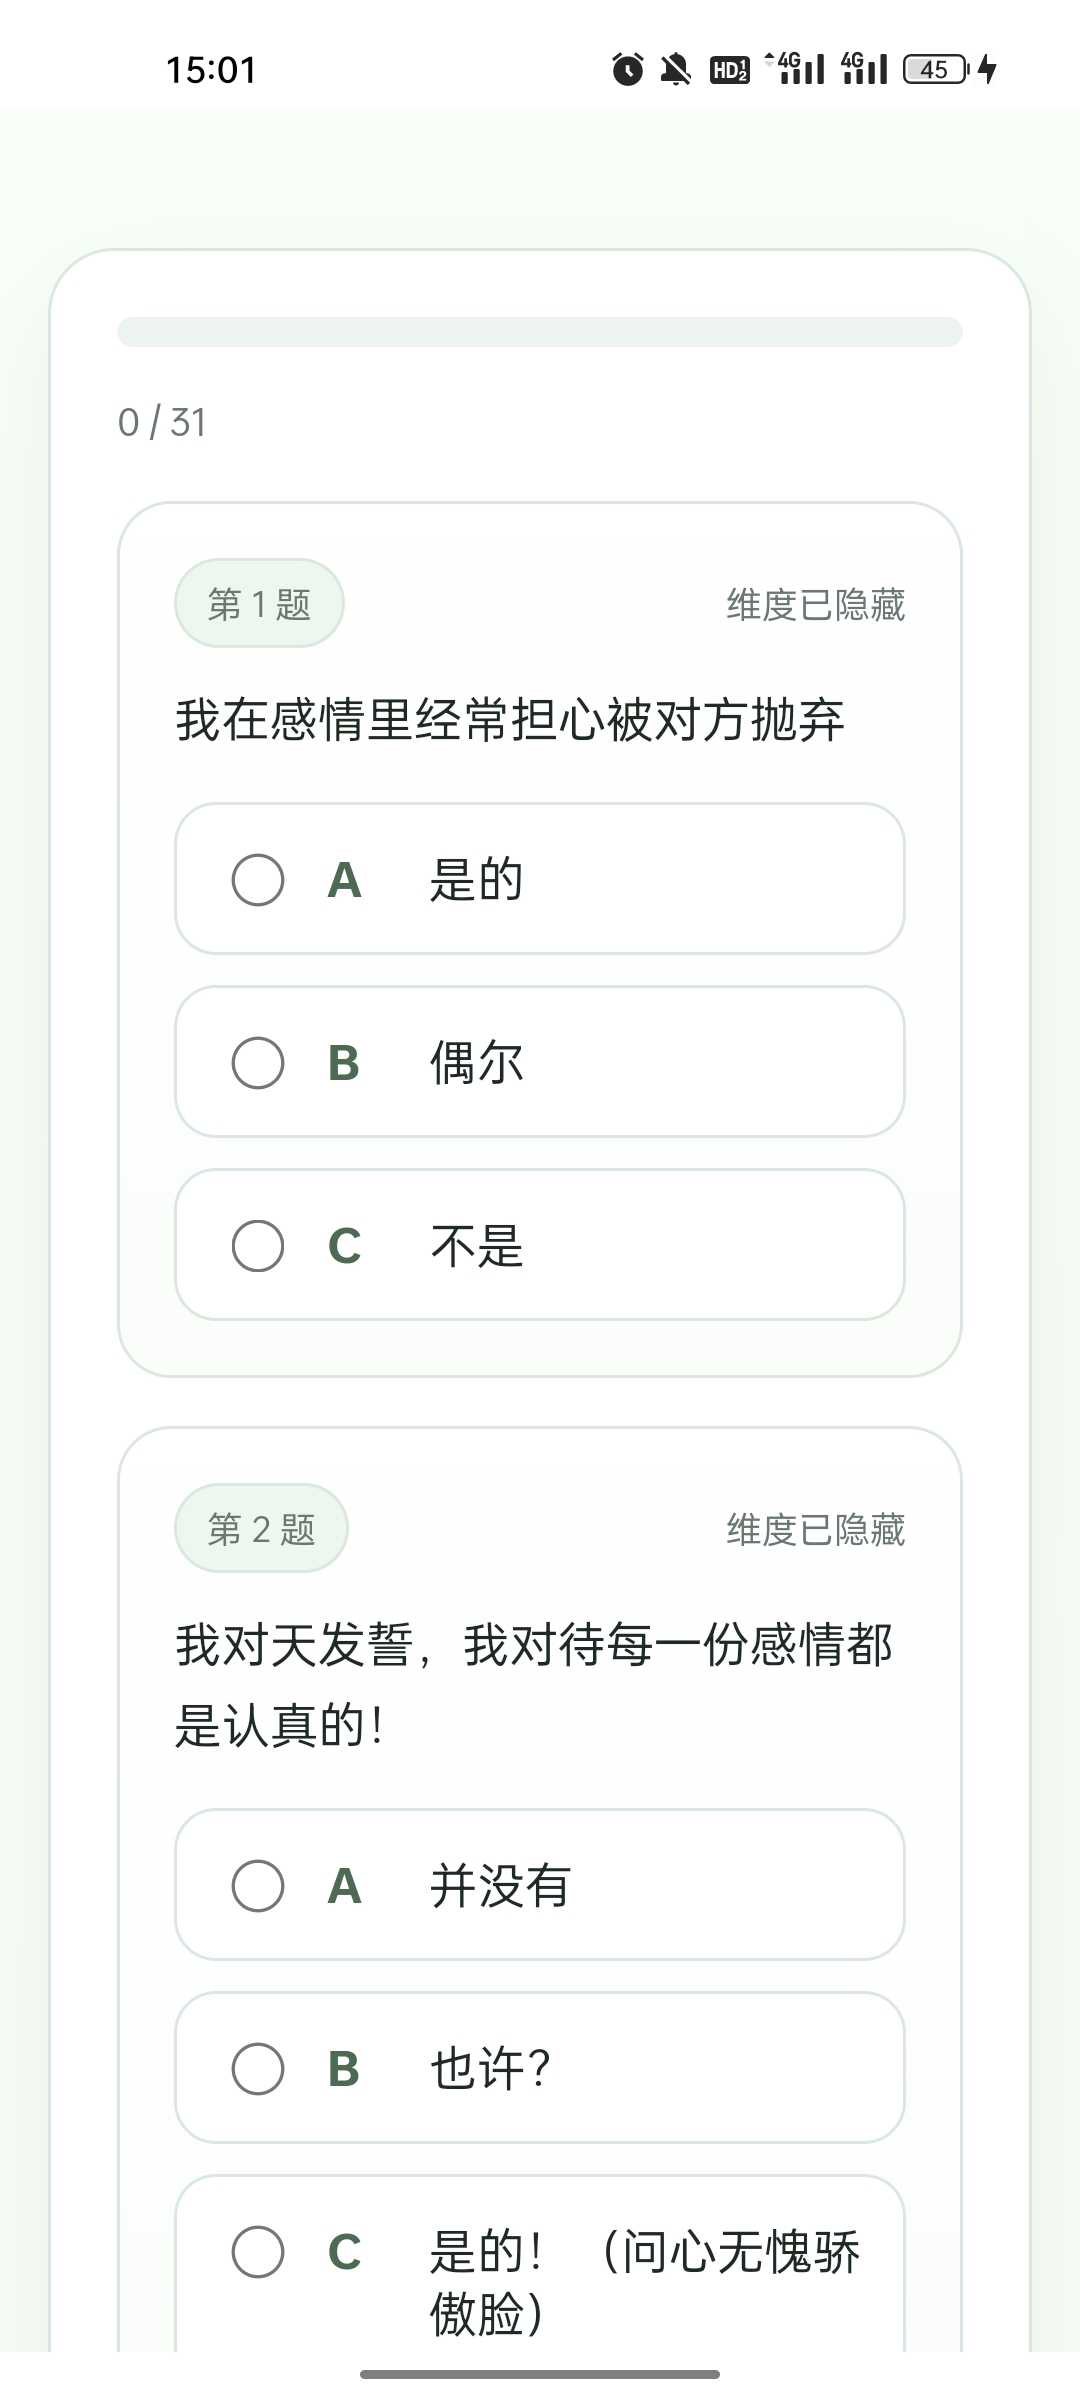The height and width of the screenshot is (2400, 1080).
Task: Select radio A 是的 for question 1
Action: pyautogui.click(x=258, y=880)
